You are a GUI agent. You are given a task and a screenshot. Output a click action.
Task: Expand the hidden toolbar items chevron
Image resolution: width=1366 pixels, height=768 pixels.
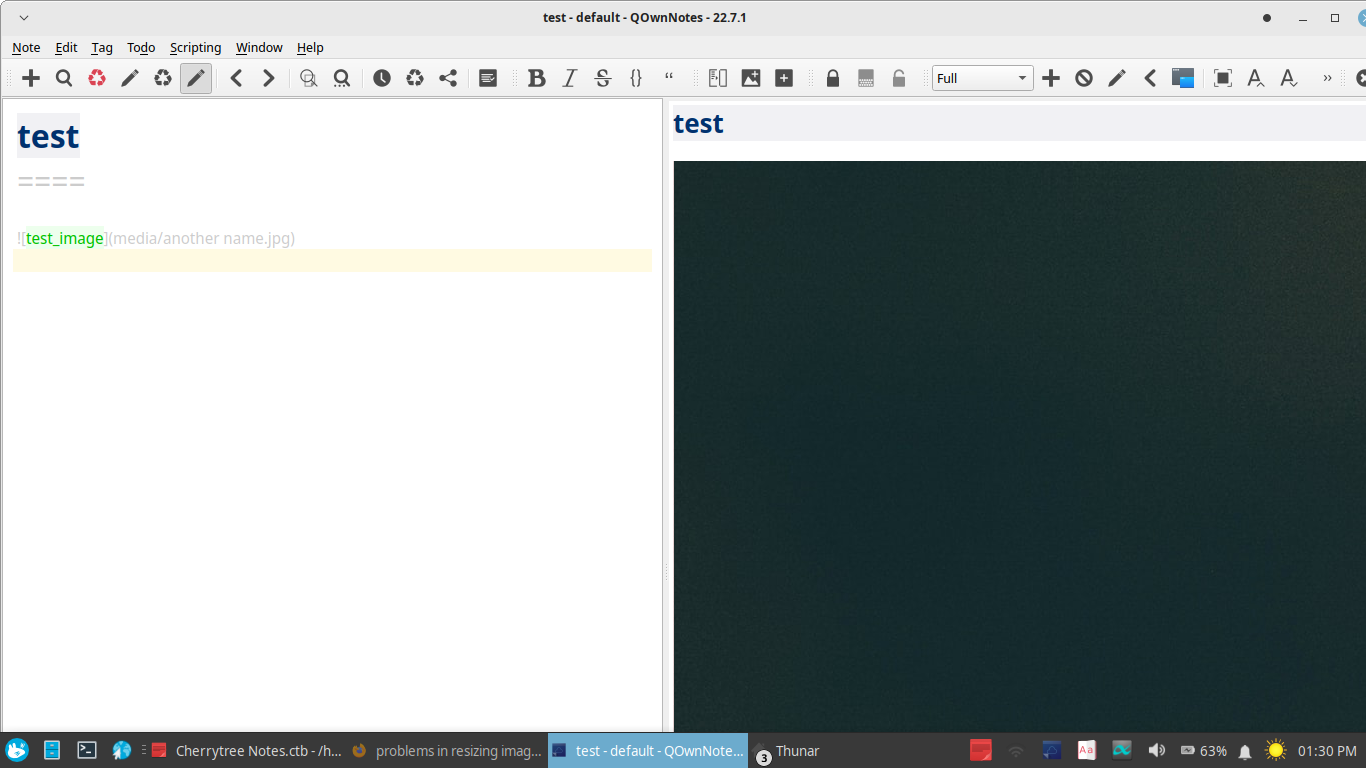(1328, 78)
